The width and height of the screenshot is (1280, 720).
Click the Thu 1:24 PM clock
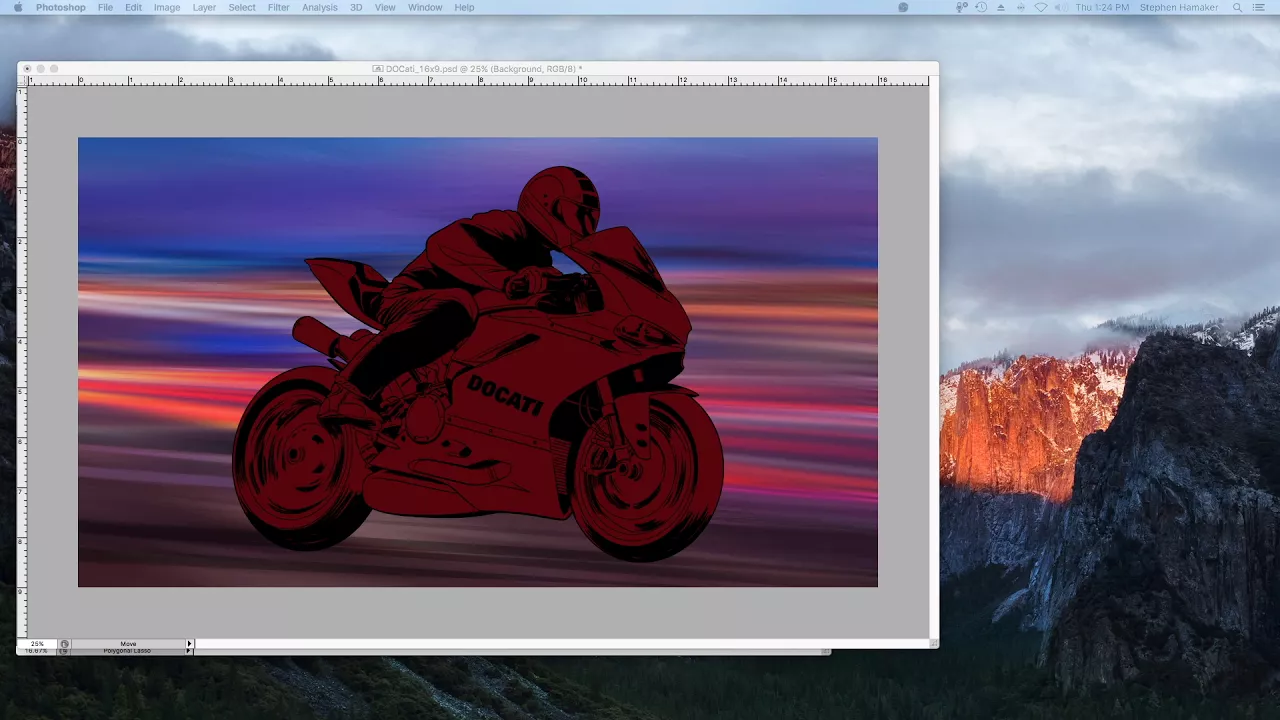click(x=1102, y=7)
